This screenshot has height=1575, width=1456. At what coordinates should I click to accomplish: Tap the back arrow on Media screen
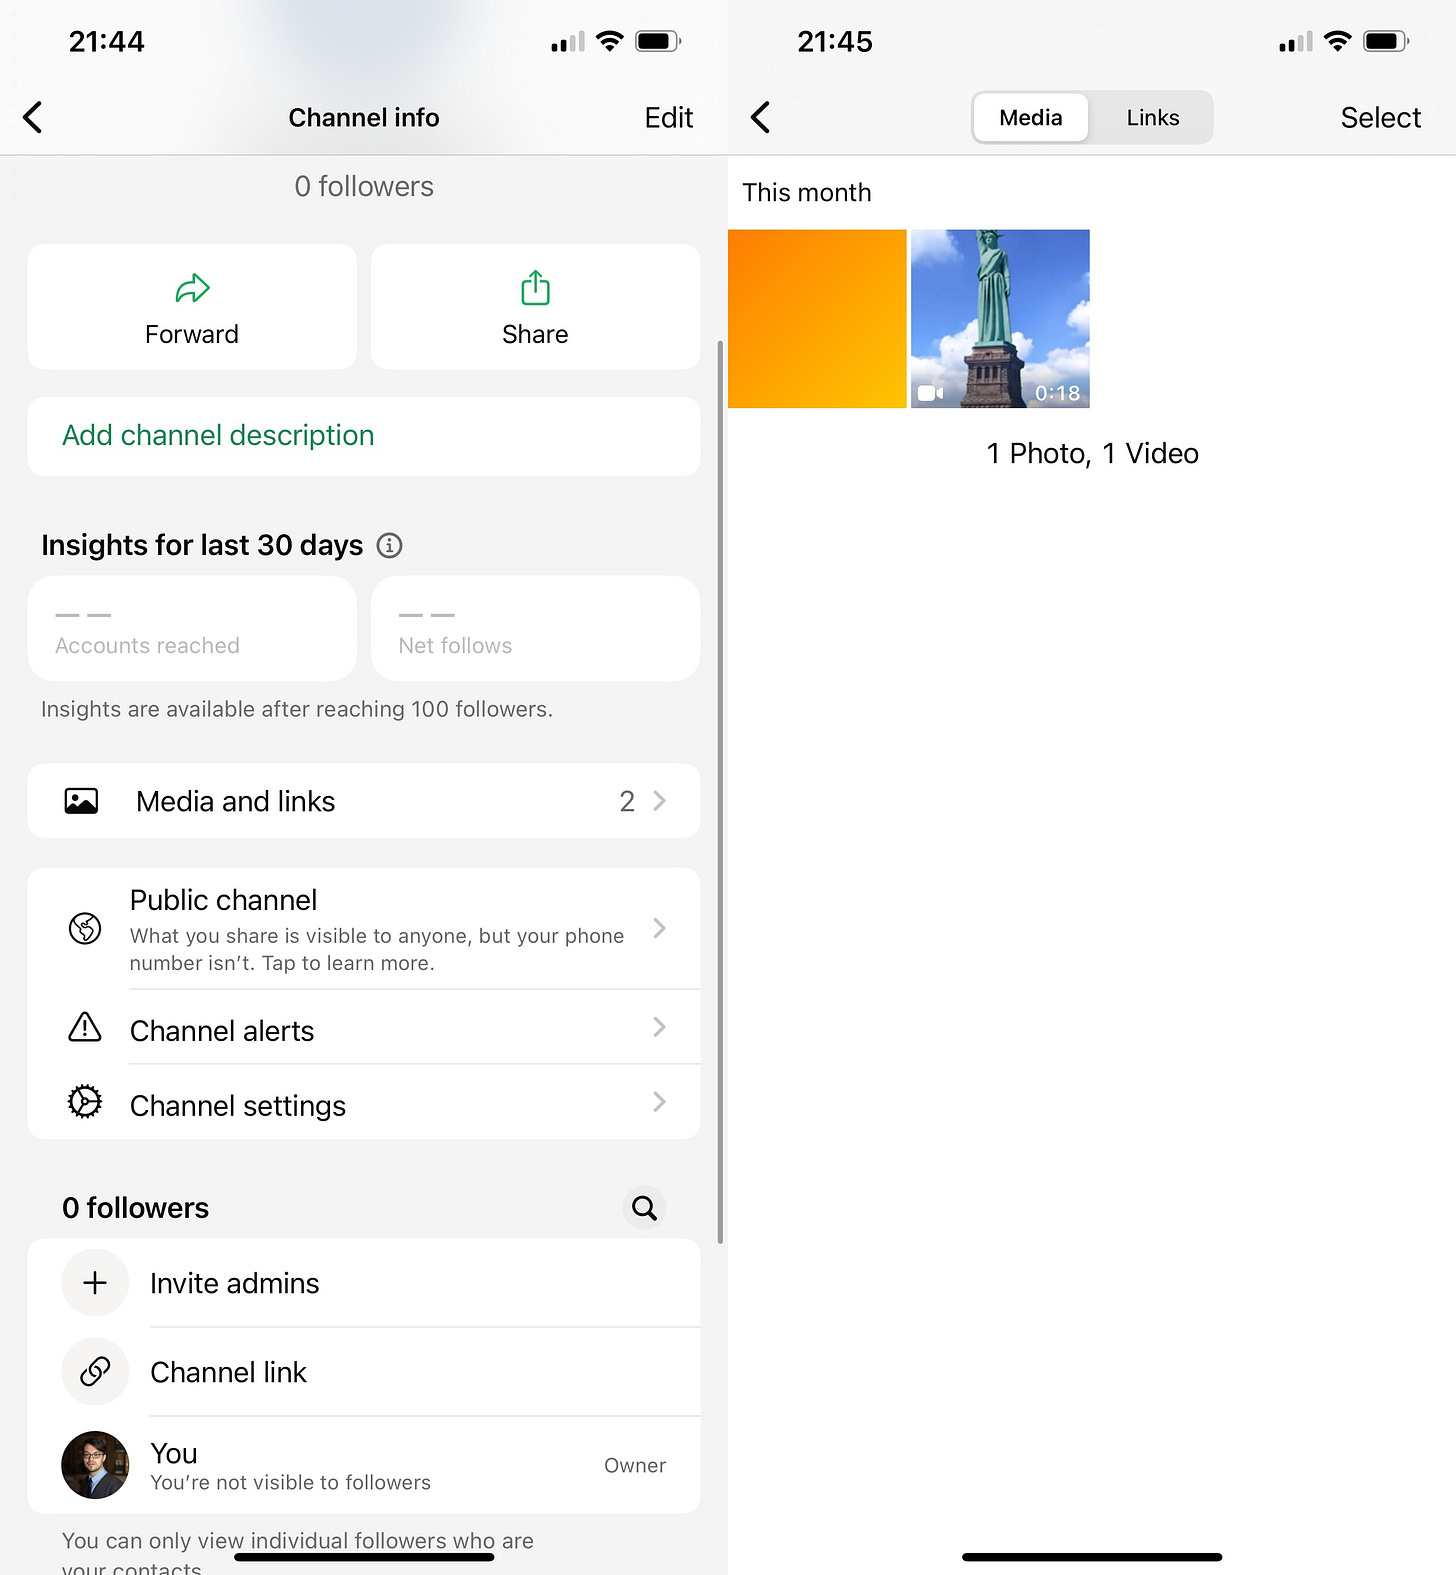[761, 117]
